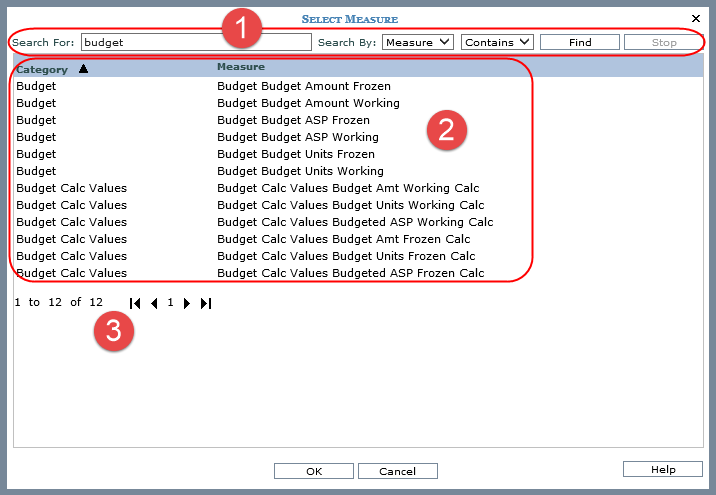Screen dimensions: 716x495
Task: Cancel the measure selection
Action: 397,471
